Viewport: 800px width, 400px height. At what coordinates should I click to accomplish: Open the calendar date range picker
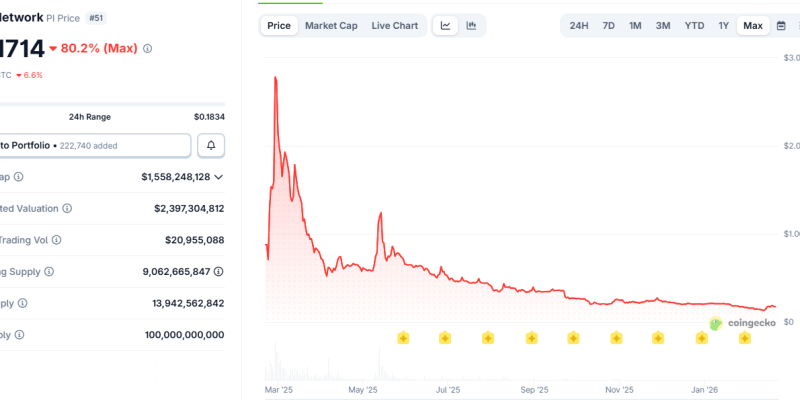[x=781, y=25]
